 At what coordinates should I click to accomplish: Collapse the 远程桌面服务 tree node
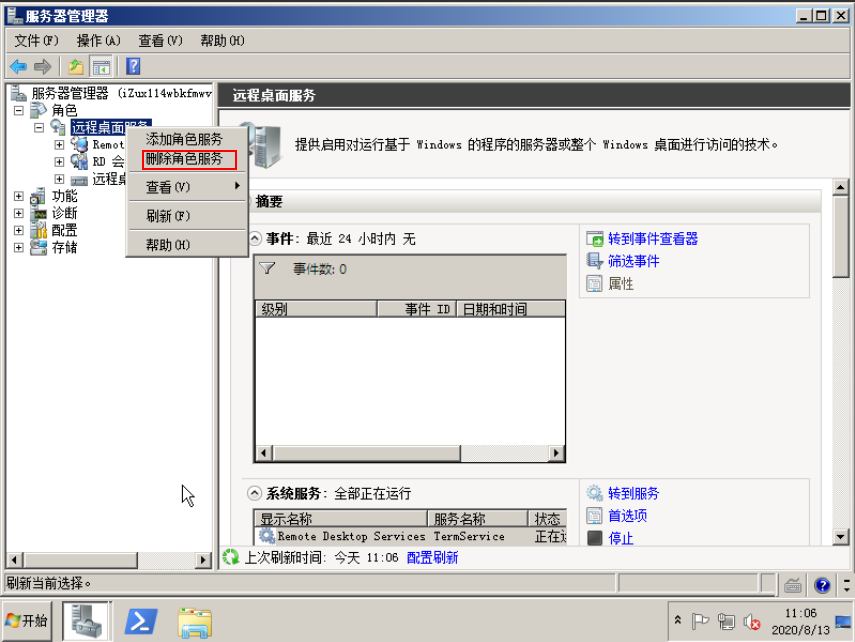(39, 128)
